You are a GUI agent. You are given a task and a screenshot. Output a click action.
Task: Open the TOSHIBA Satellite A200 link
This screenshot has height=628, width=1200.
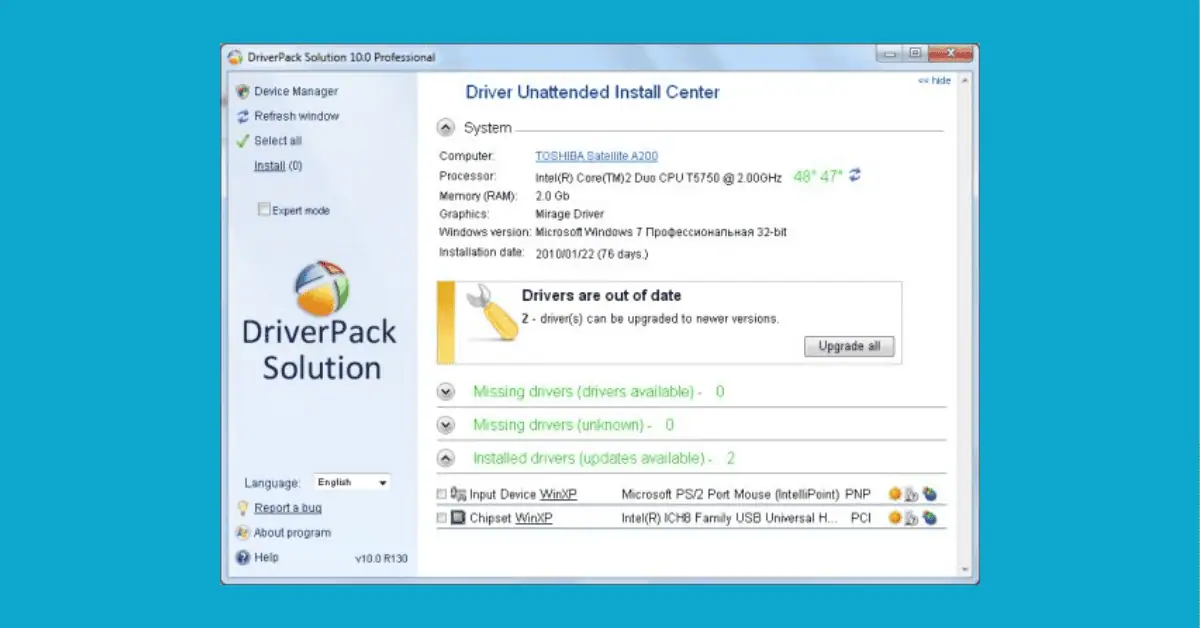coord(597,155)
